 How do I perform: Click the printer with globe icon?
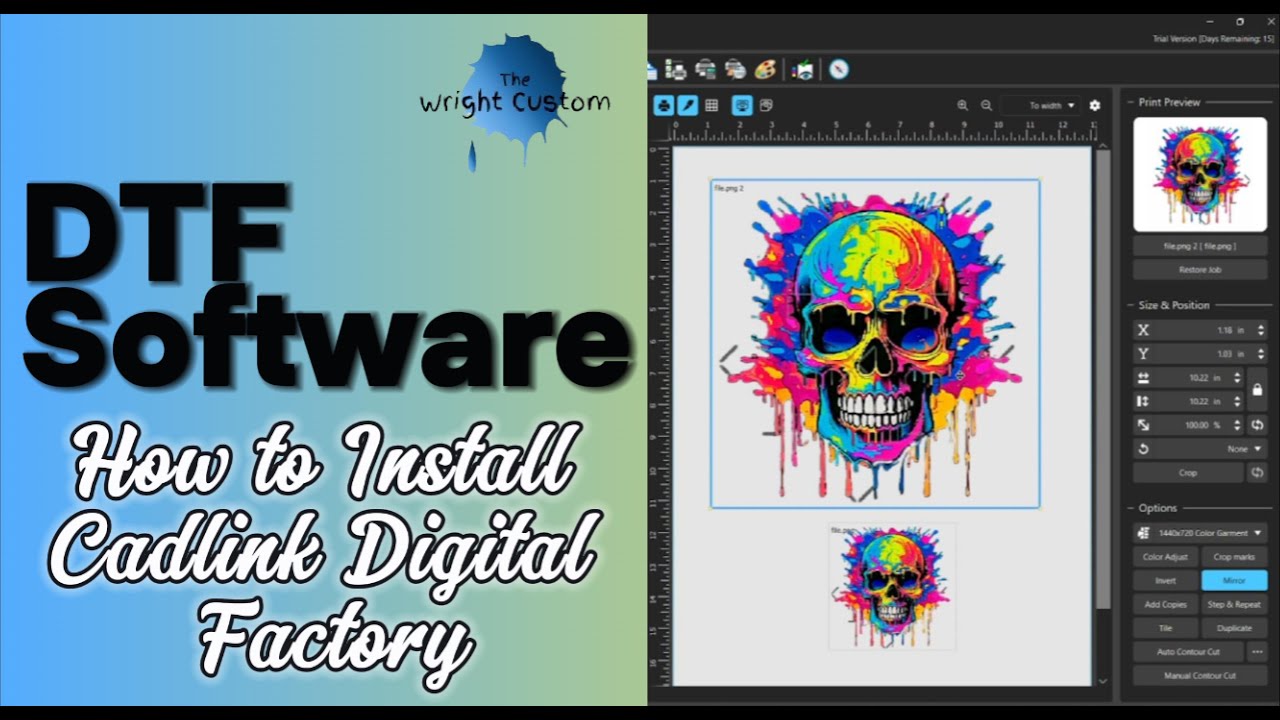(735, 69)
